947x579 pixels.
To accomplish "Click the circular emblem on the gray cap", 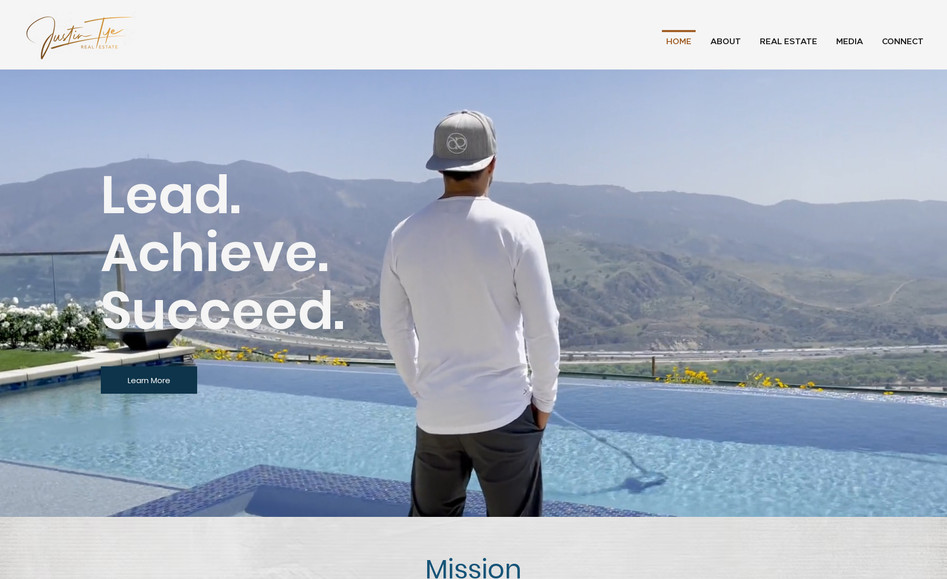I will pos(457,143).
